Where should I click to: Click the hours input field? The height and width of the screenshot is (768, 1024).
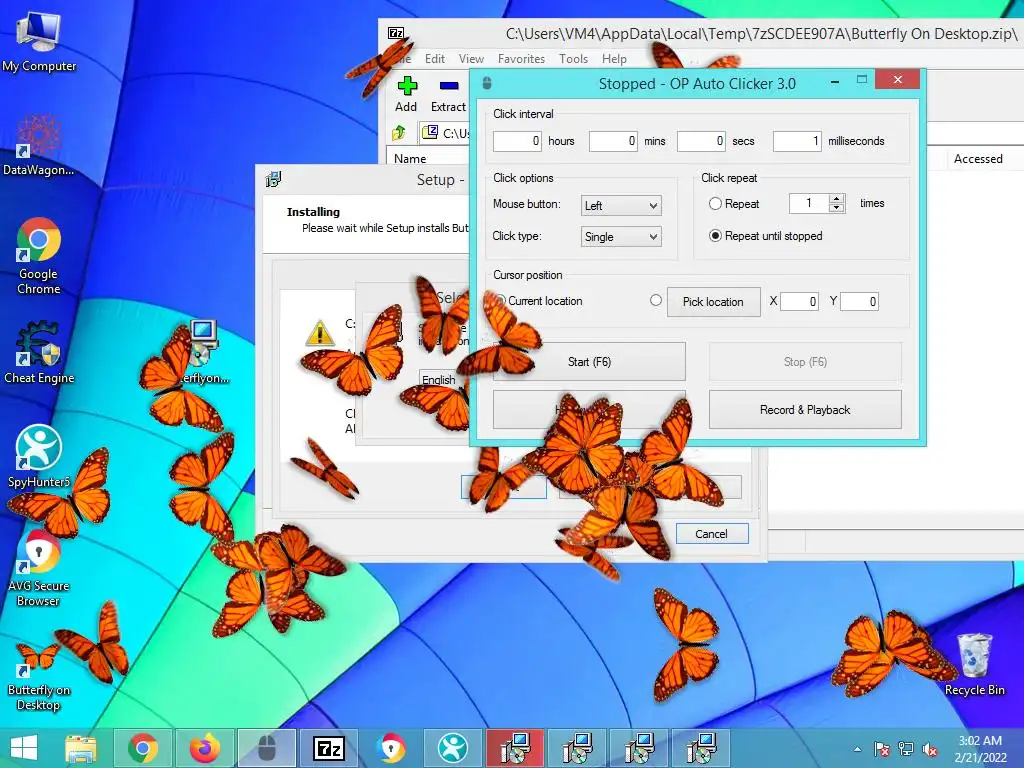pyautogui.click(x=517, y=141)
